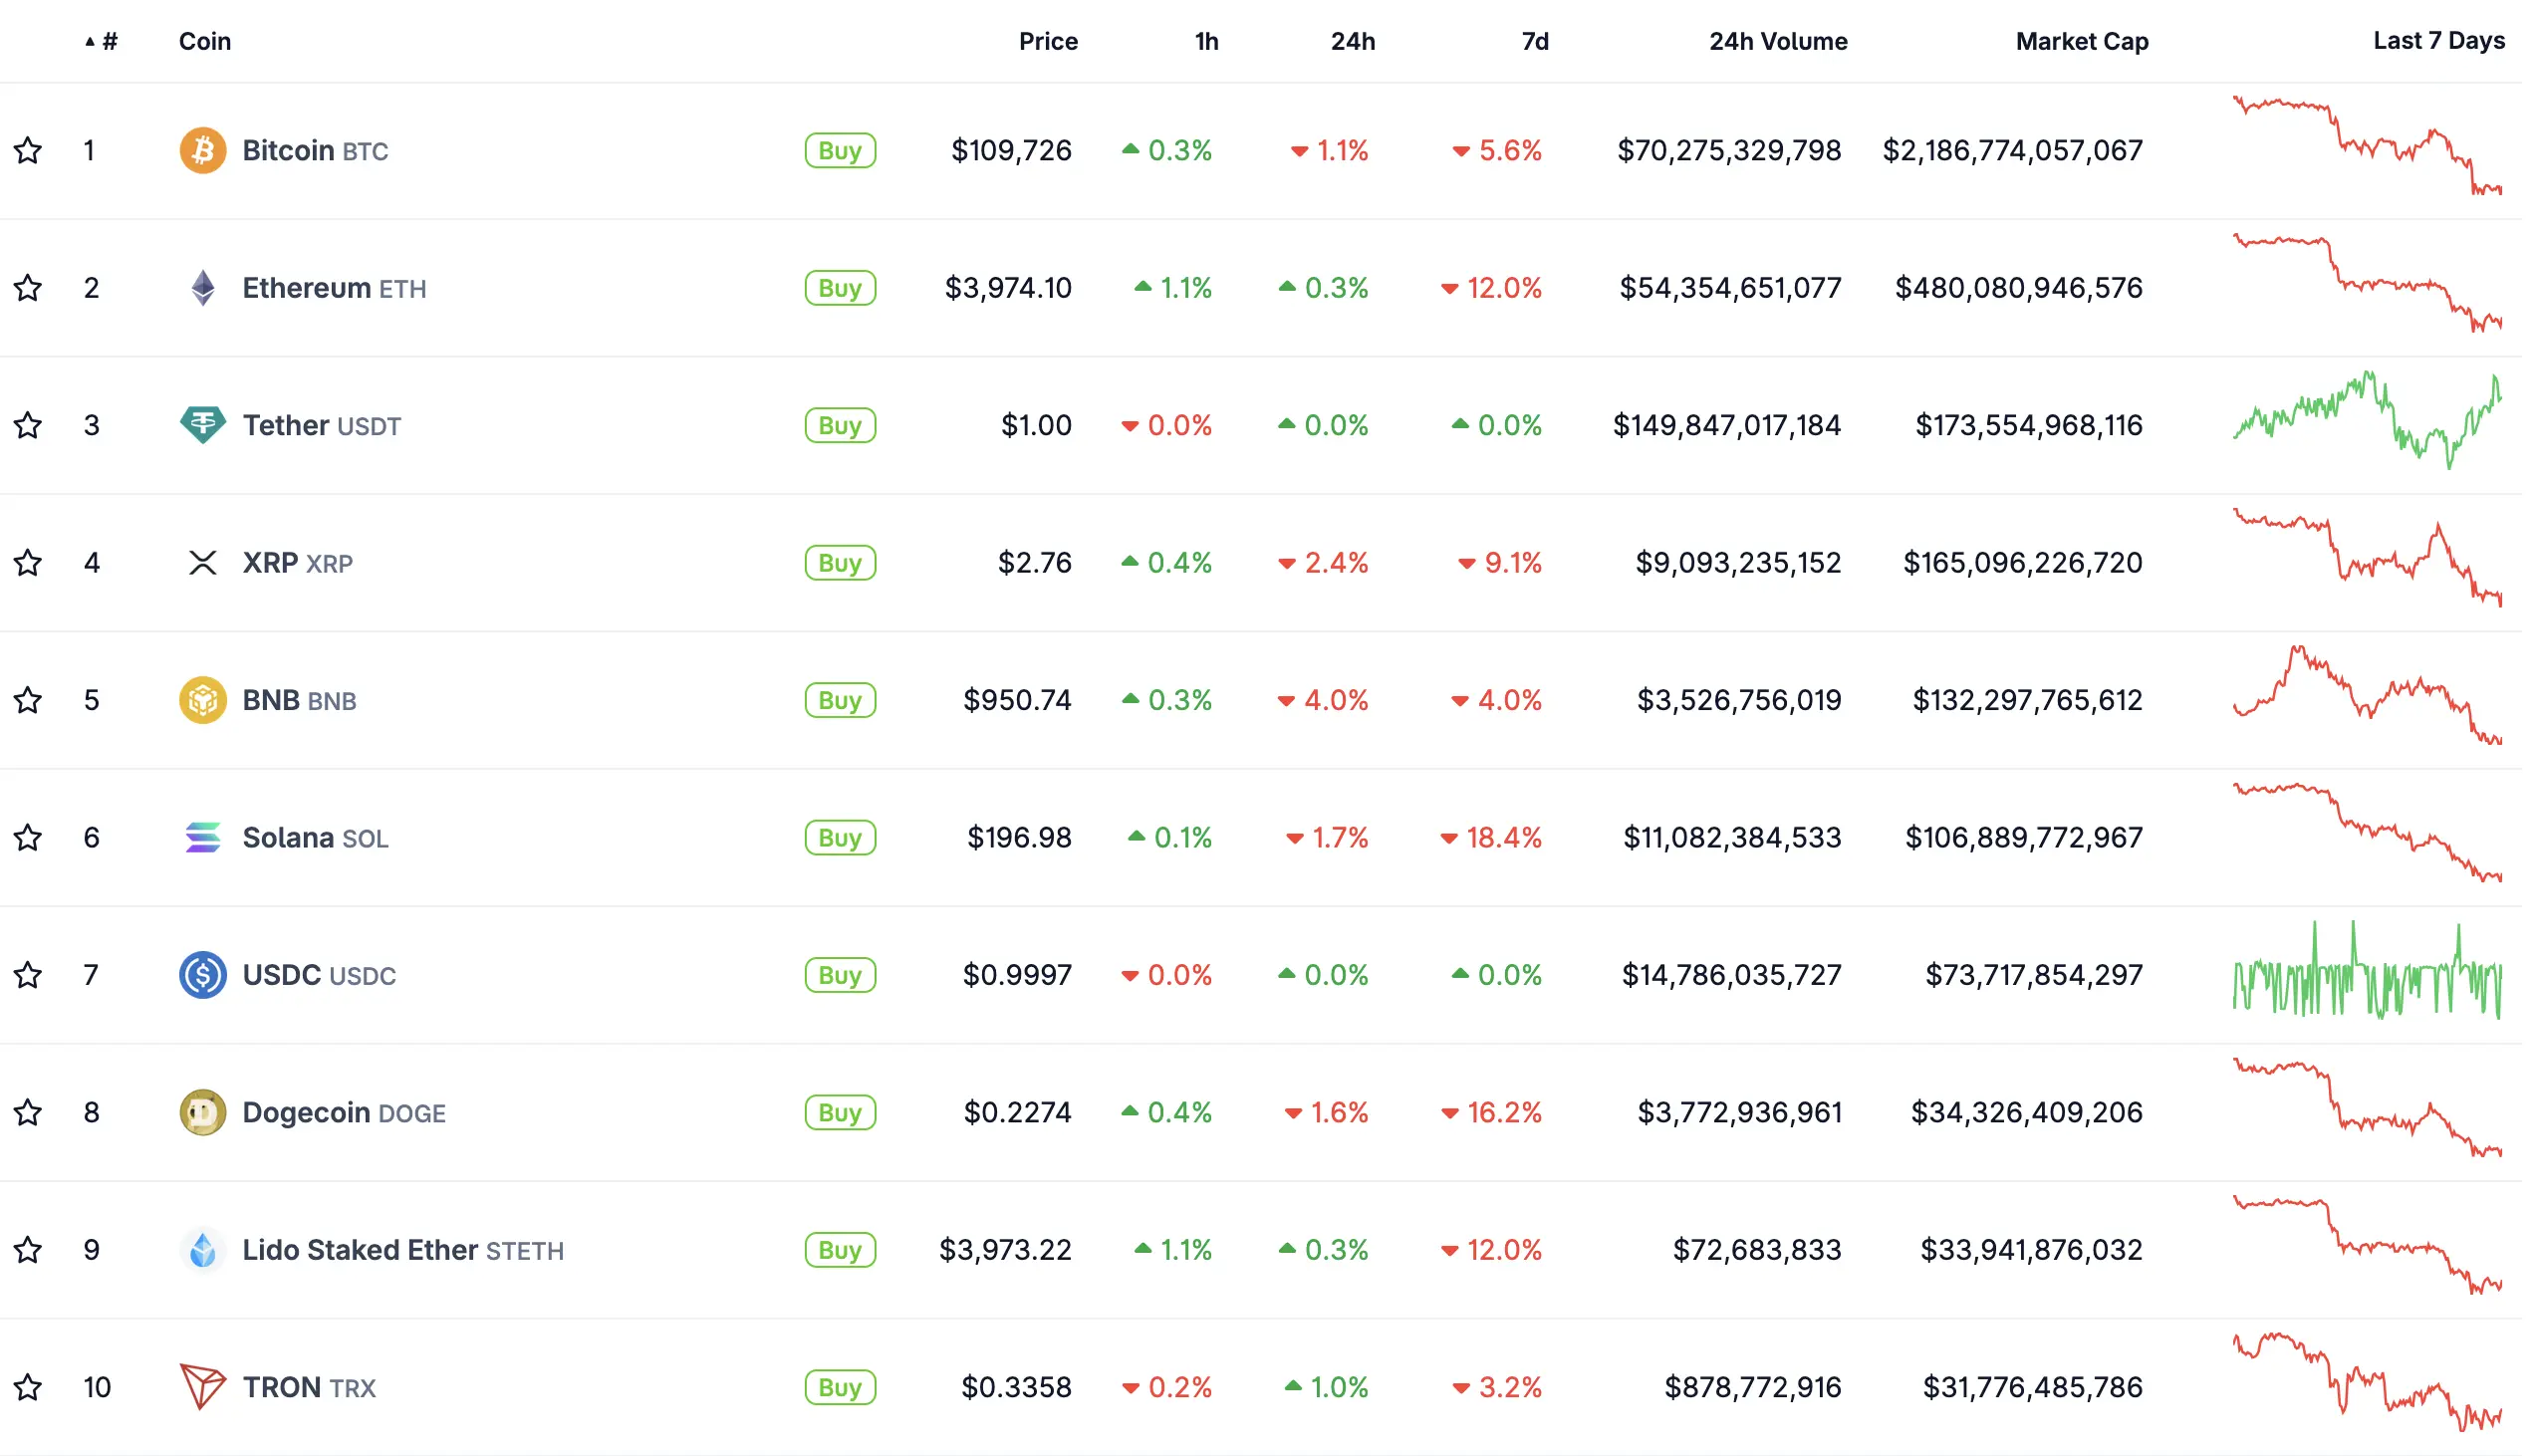The height and width of the screenshot is (1456, 2538).
Task: Click the Last 7 Days header
Action: 2439,41
